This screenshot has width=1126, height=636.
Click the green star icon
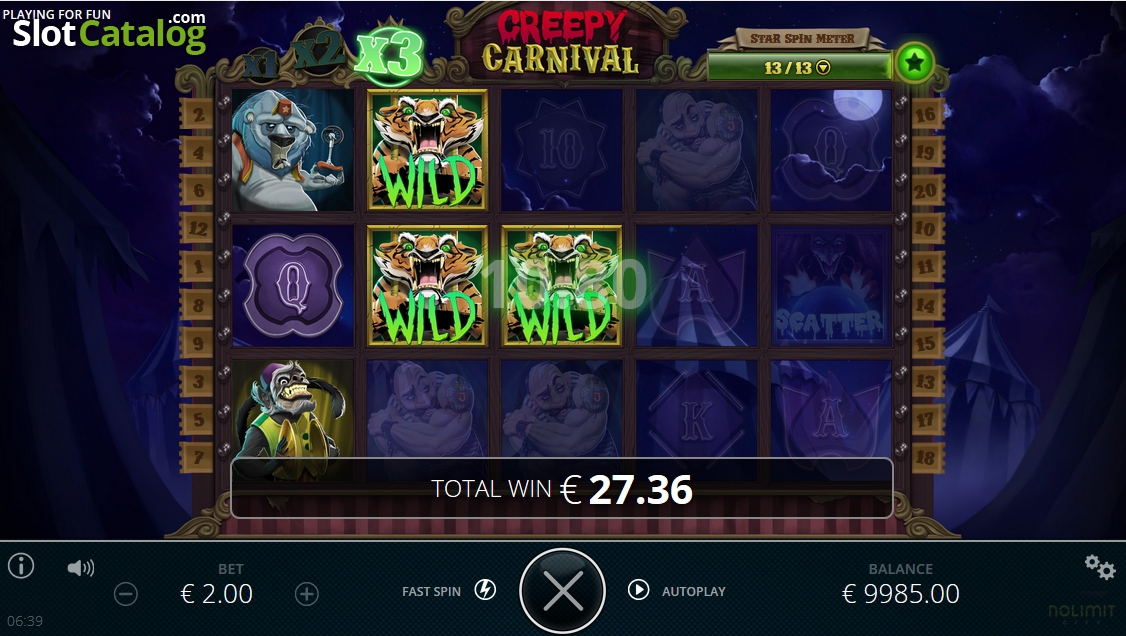914,63
